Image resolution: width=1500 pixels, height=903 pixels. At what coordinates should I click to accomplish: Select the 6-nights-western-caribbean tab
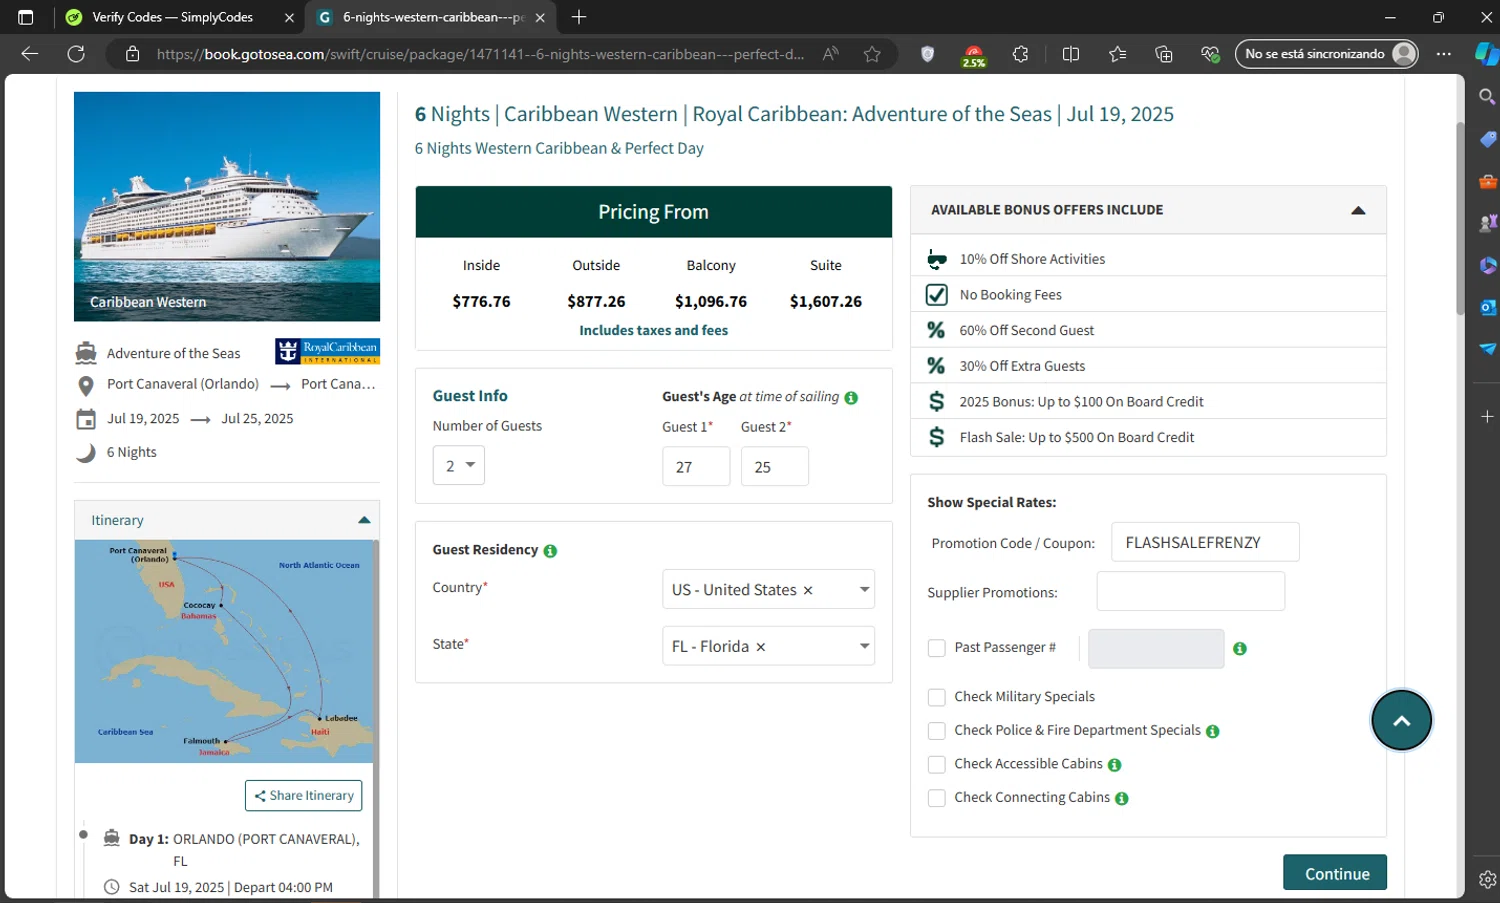click(431, 17)
